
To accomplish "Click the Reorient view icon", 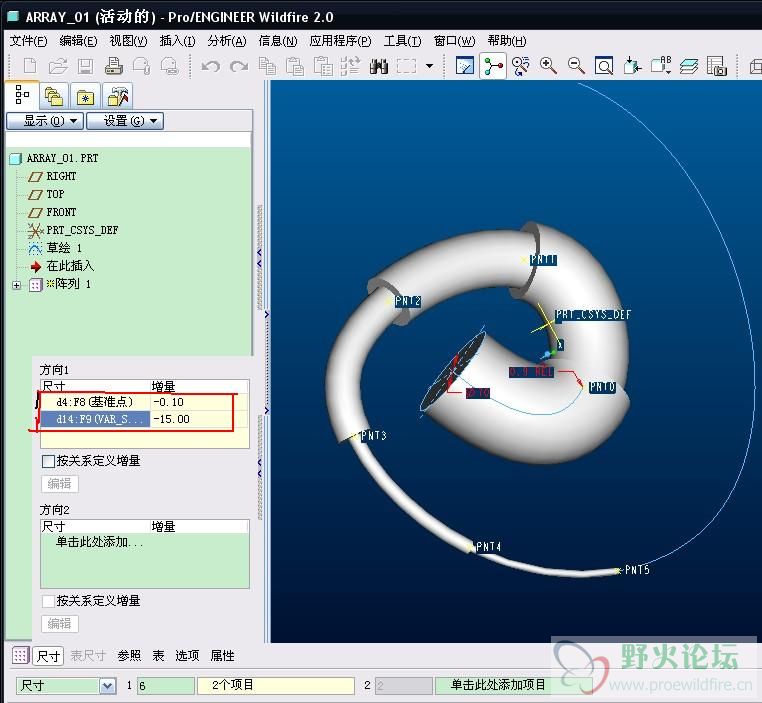I will coord(632,66).
